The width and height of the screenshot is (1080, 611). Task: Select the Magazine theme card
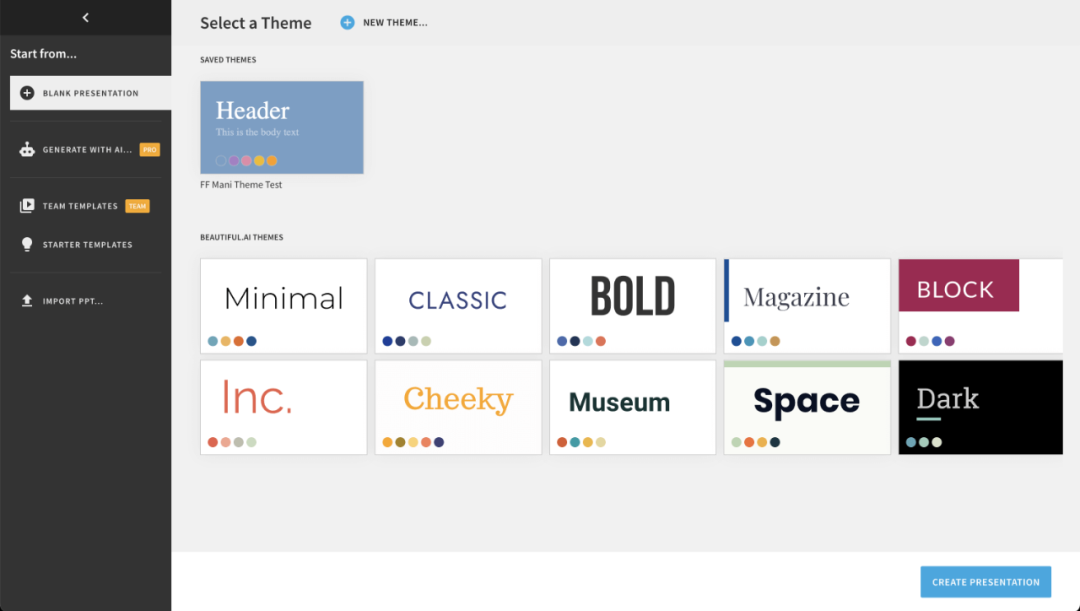pyautogui.click(x=806, y=305)
